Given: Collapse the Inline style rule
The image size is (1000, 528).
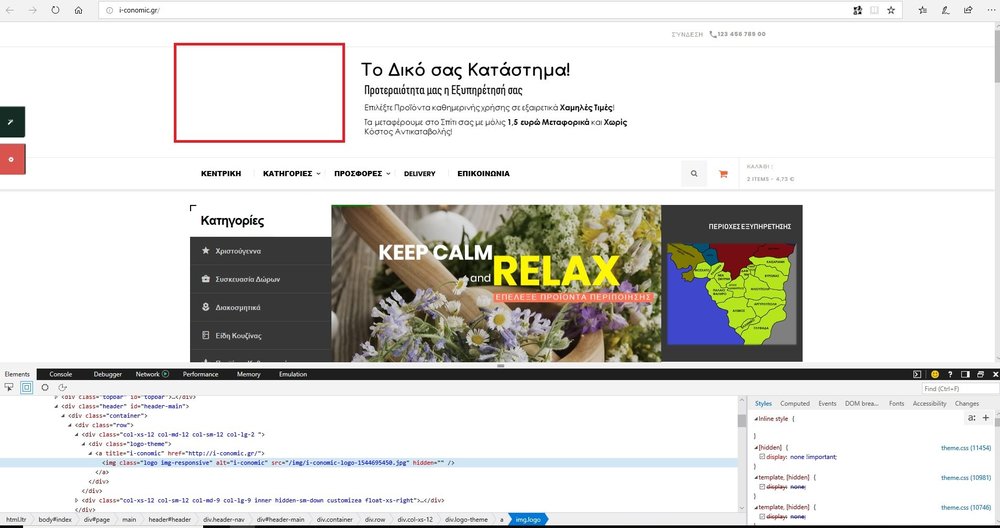Looking at the screenshot, I should [x=756, y=419].
